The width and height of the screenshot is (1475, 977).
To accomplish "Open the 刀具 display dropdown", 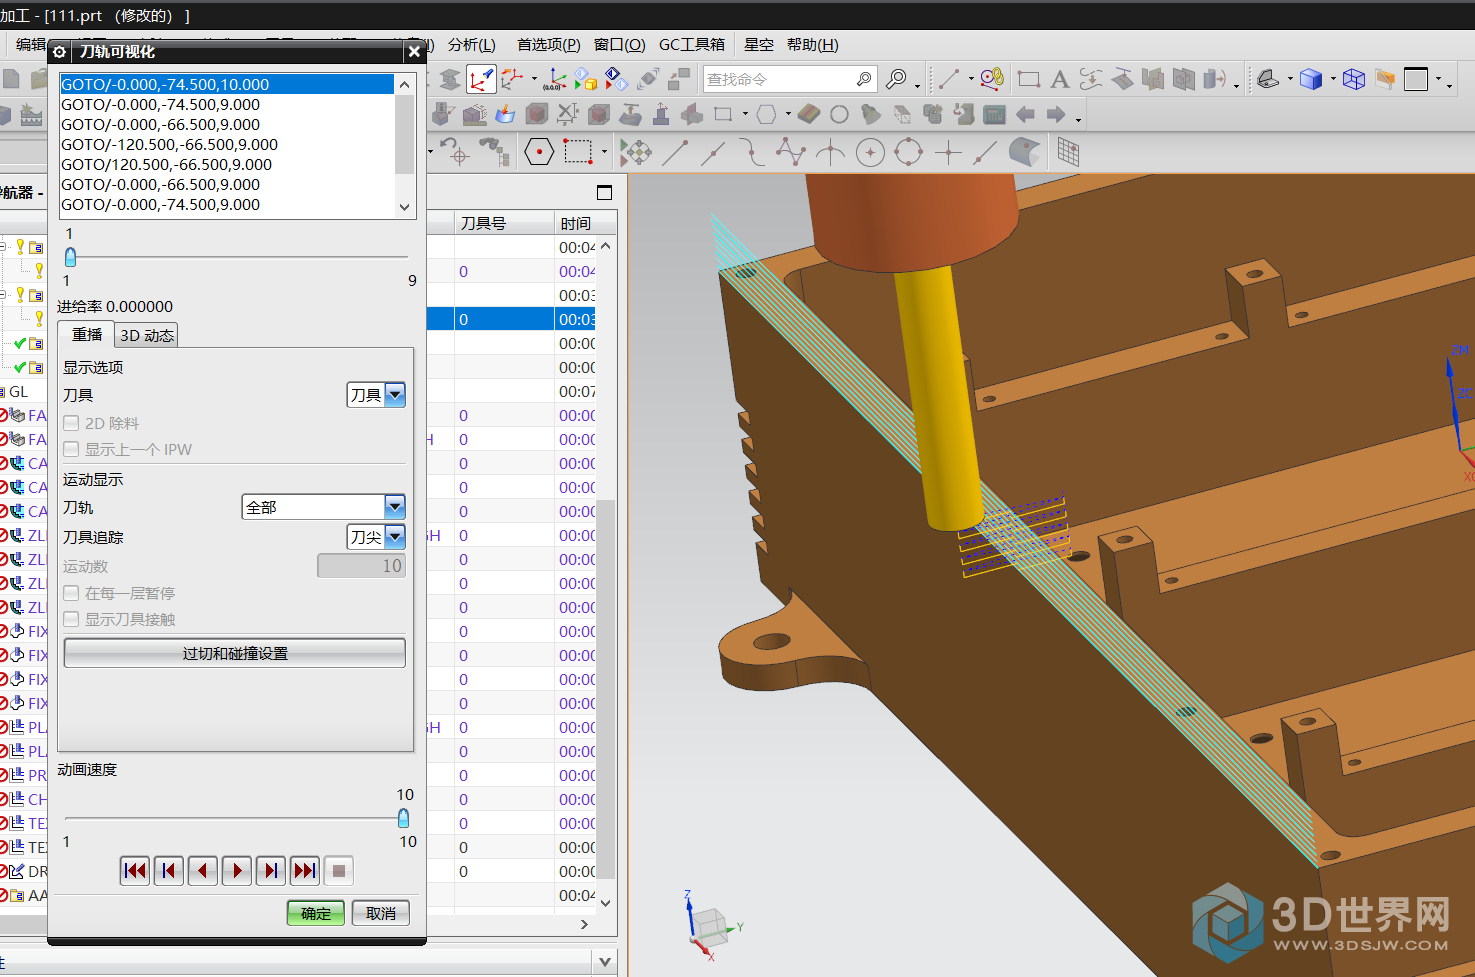I will coord(376,395).
